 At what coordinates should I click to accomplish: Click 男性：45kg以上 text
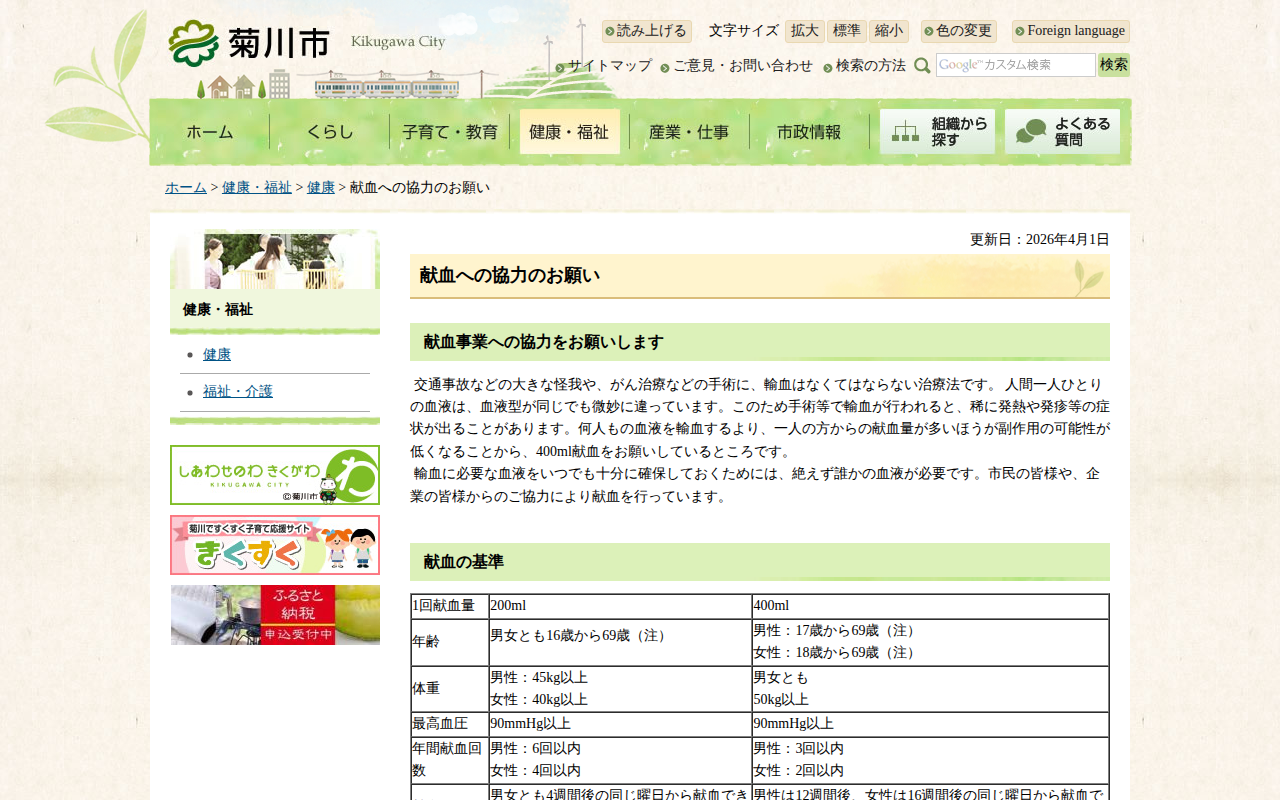539,678
